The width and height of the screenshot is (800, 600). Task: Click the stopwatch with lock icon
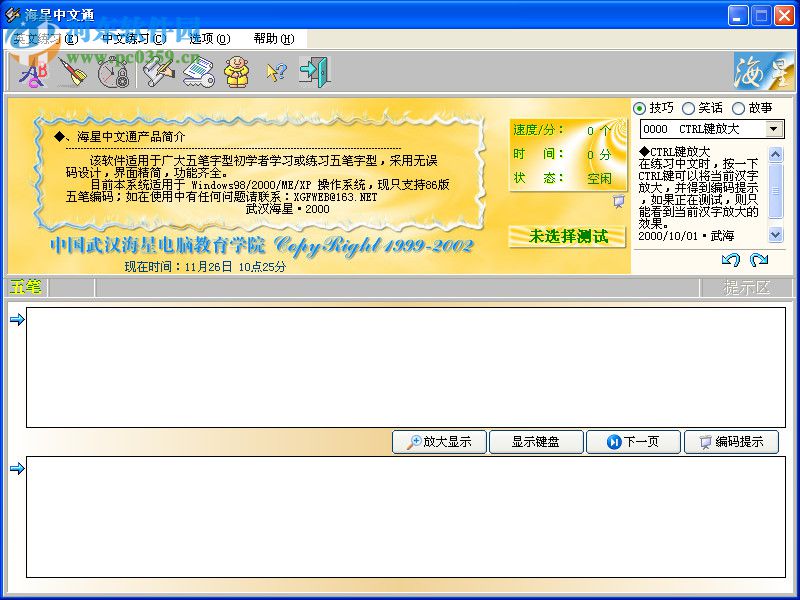[113, 73]
